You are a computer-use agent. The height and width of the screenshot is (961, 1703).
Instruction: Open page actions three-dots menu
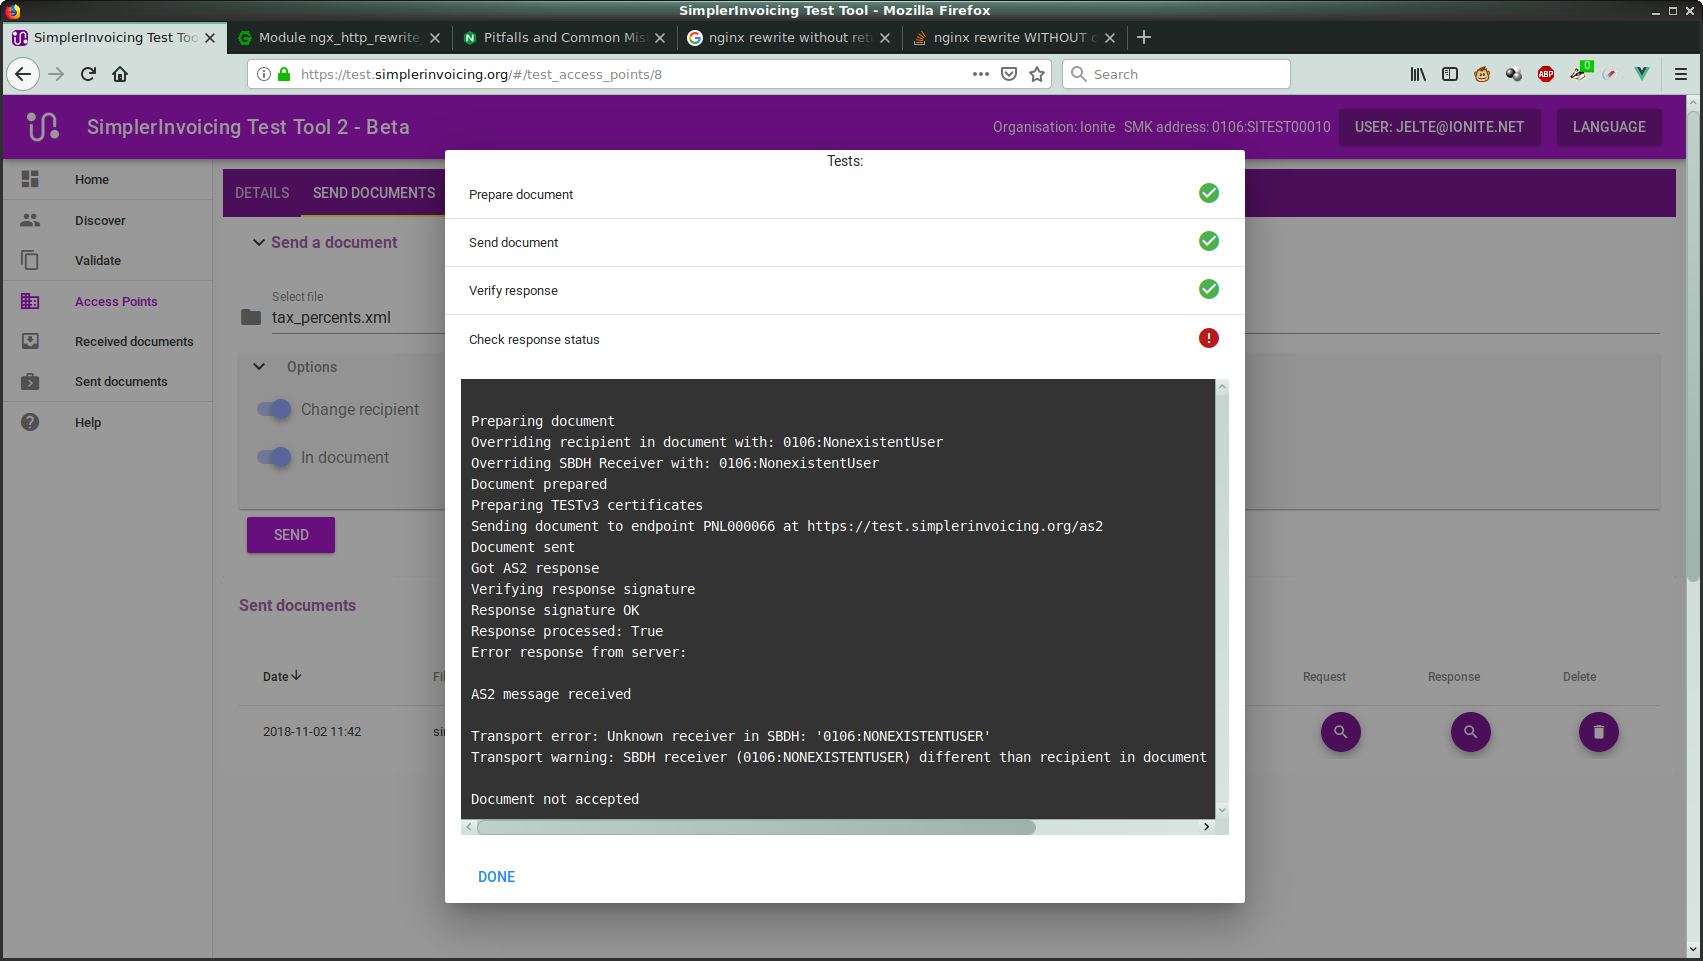pos(981,74)
